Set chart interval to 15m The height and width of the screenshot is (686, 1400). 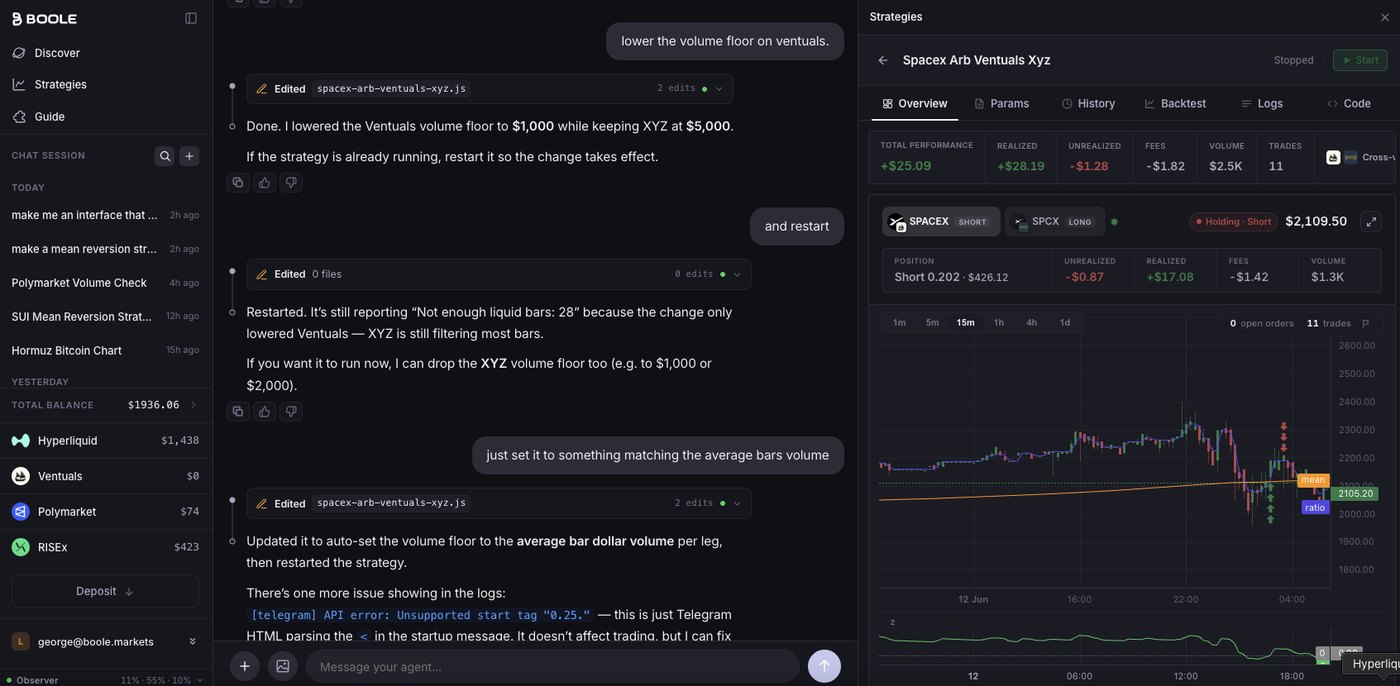(x=965, y=323)
